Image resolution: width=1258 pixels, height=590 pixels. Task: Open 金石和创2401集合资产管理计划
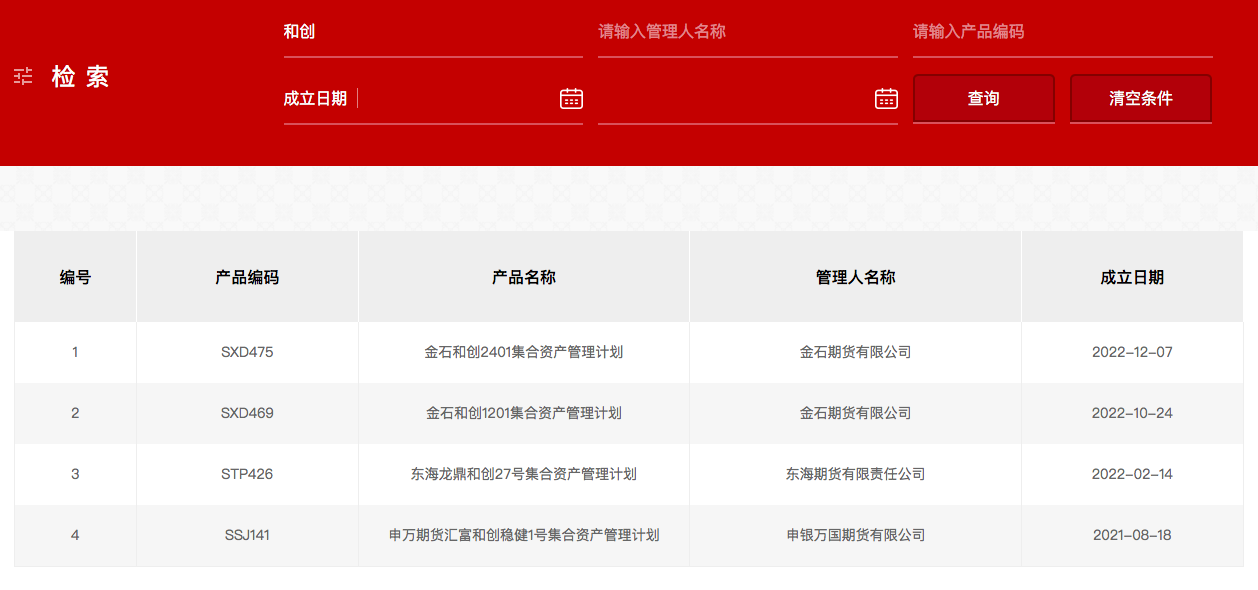click(524, 352)
